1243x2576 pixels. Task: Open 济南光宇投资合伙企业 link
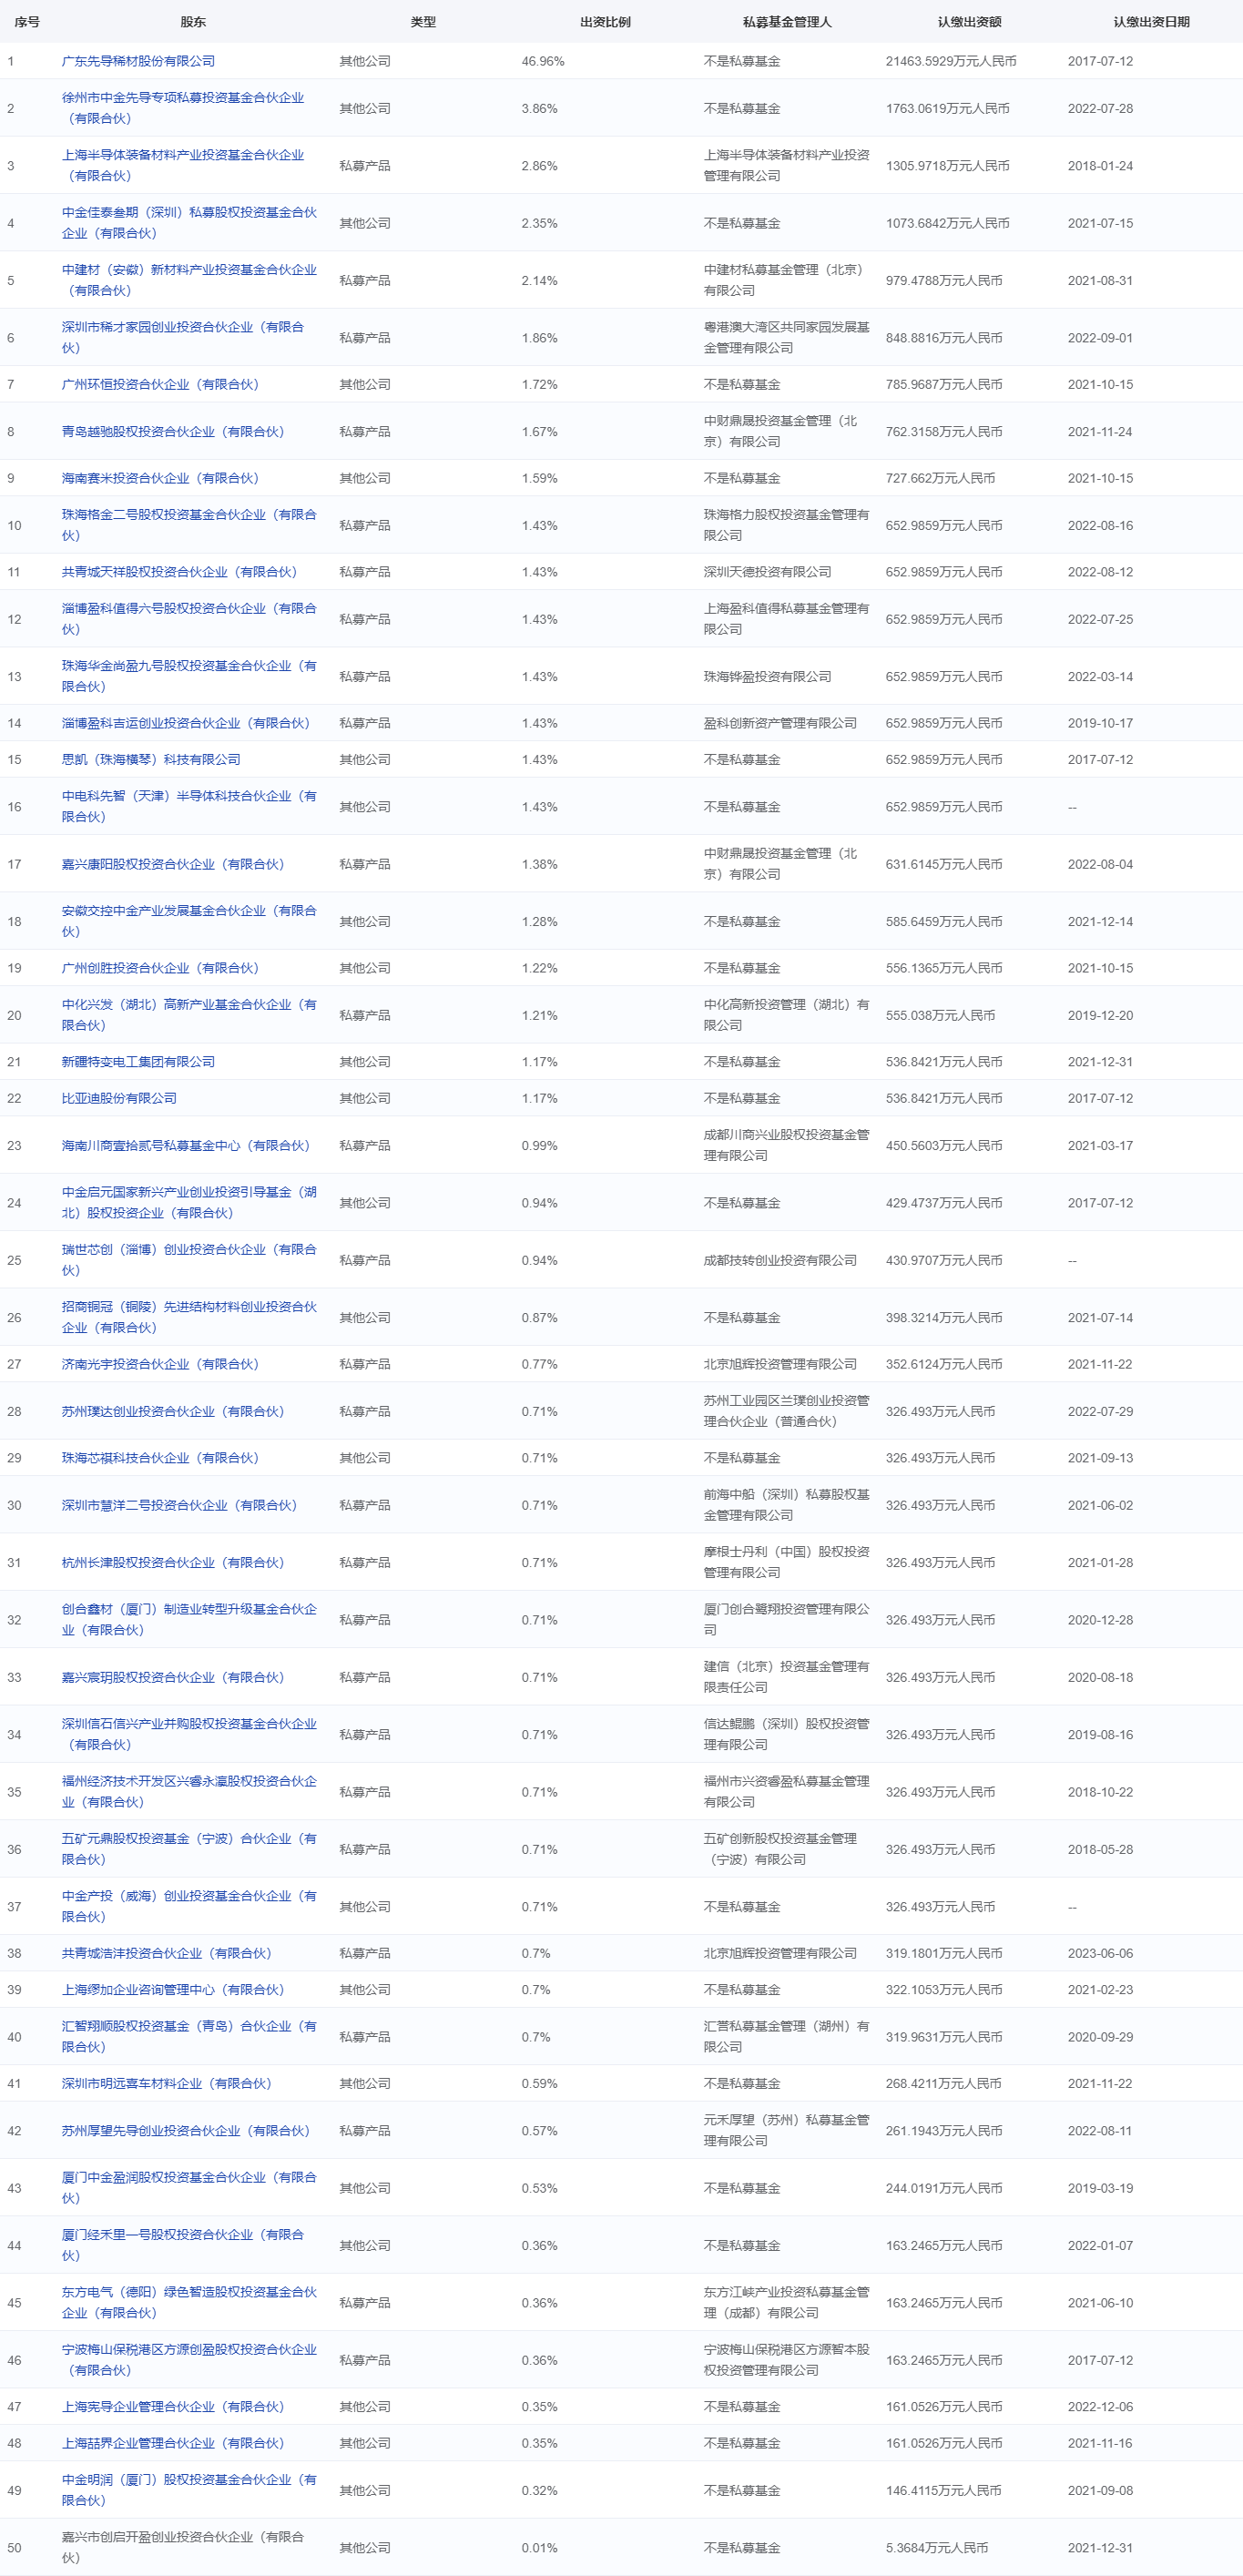pos(160,1364)
